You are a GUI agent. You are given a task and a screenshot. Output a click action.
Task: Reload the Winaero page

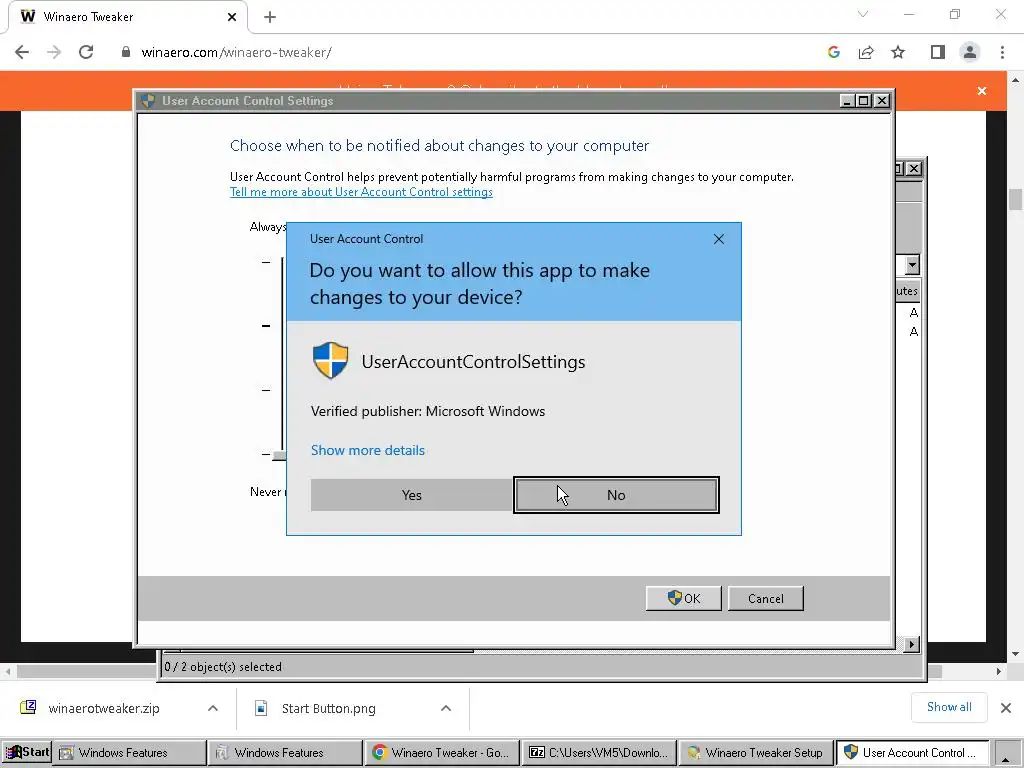(x=86, y=52)
